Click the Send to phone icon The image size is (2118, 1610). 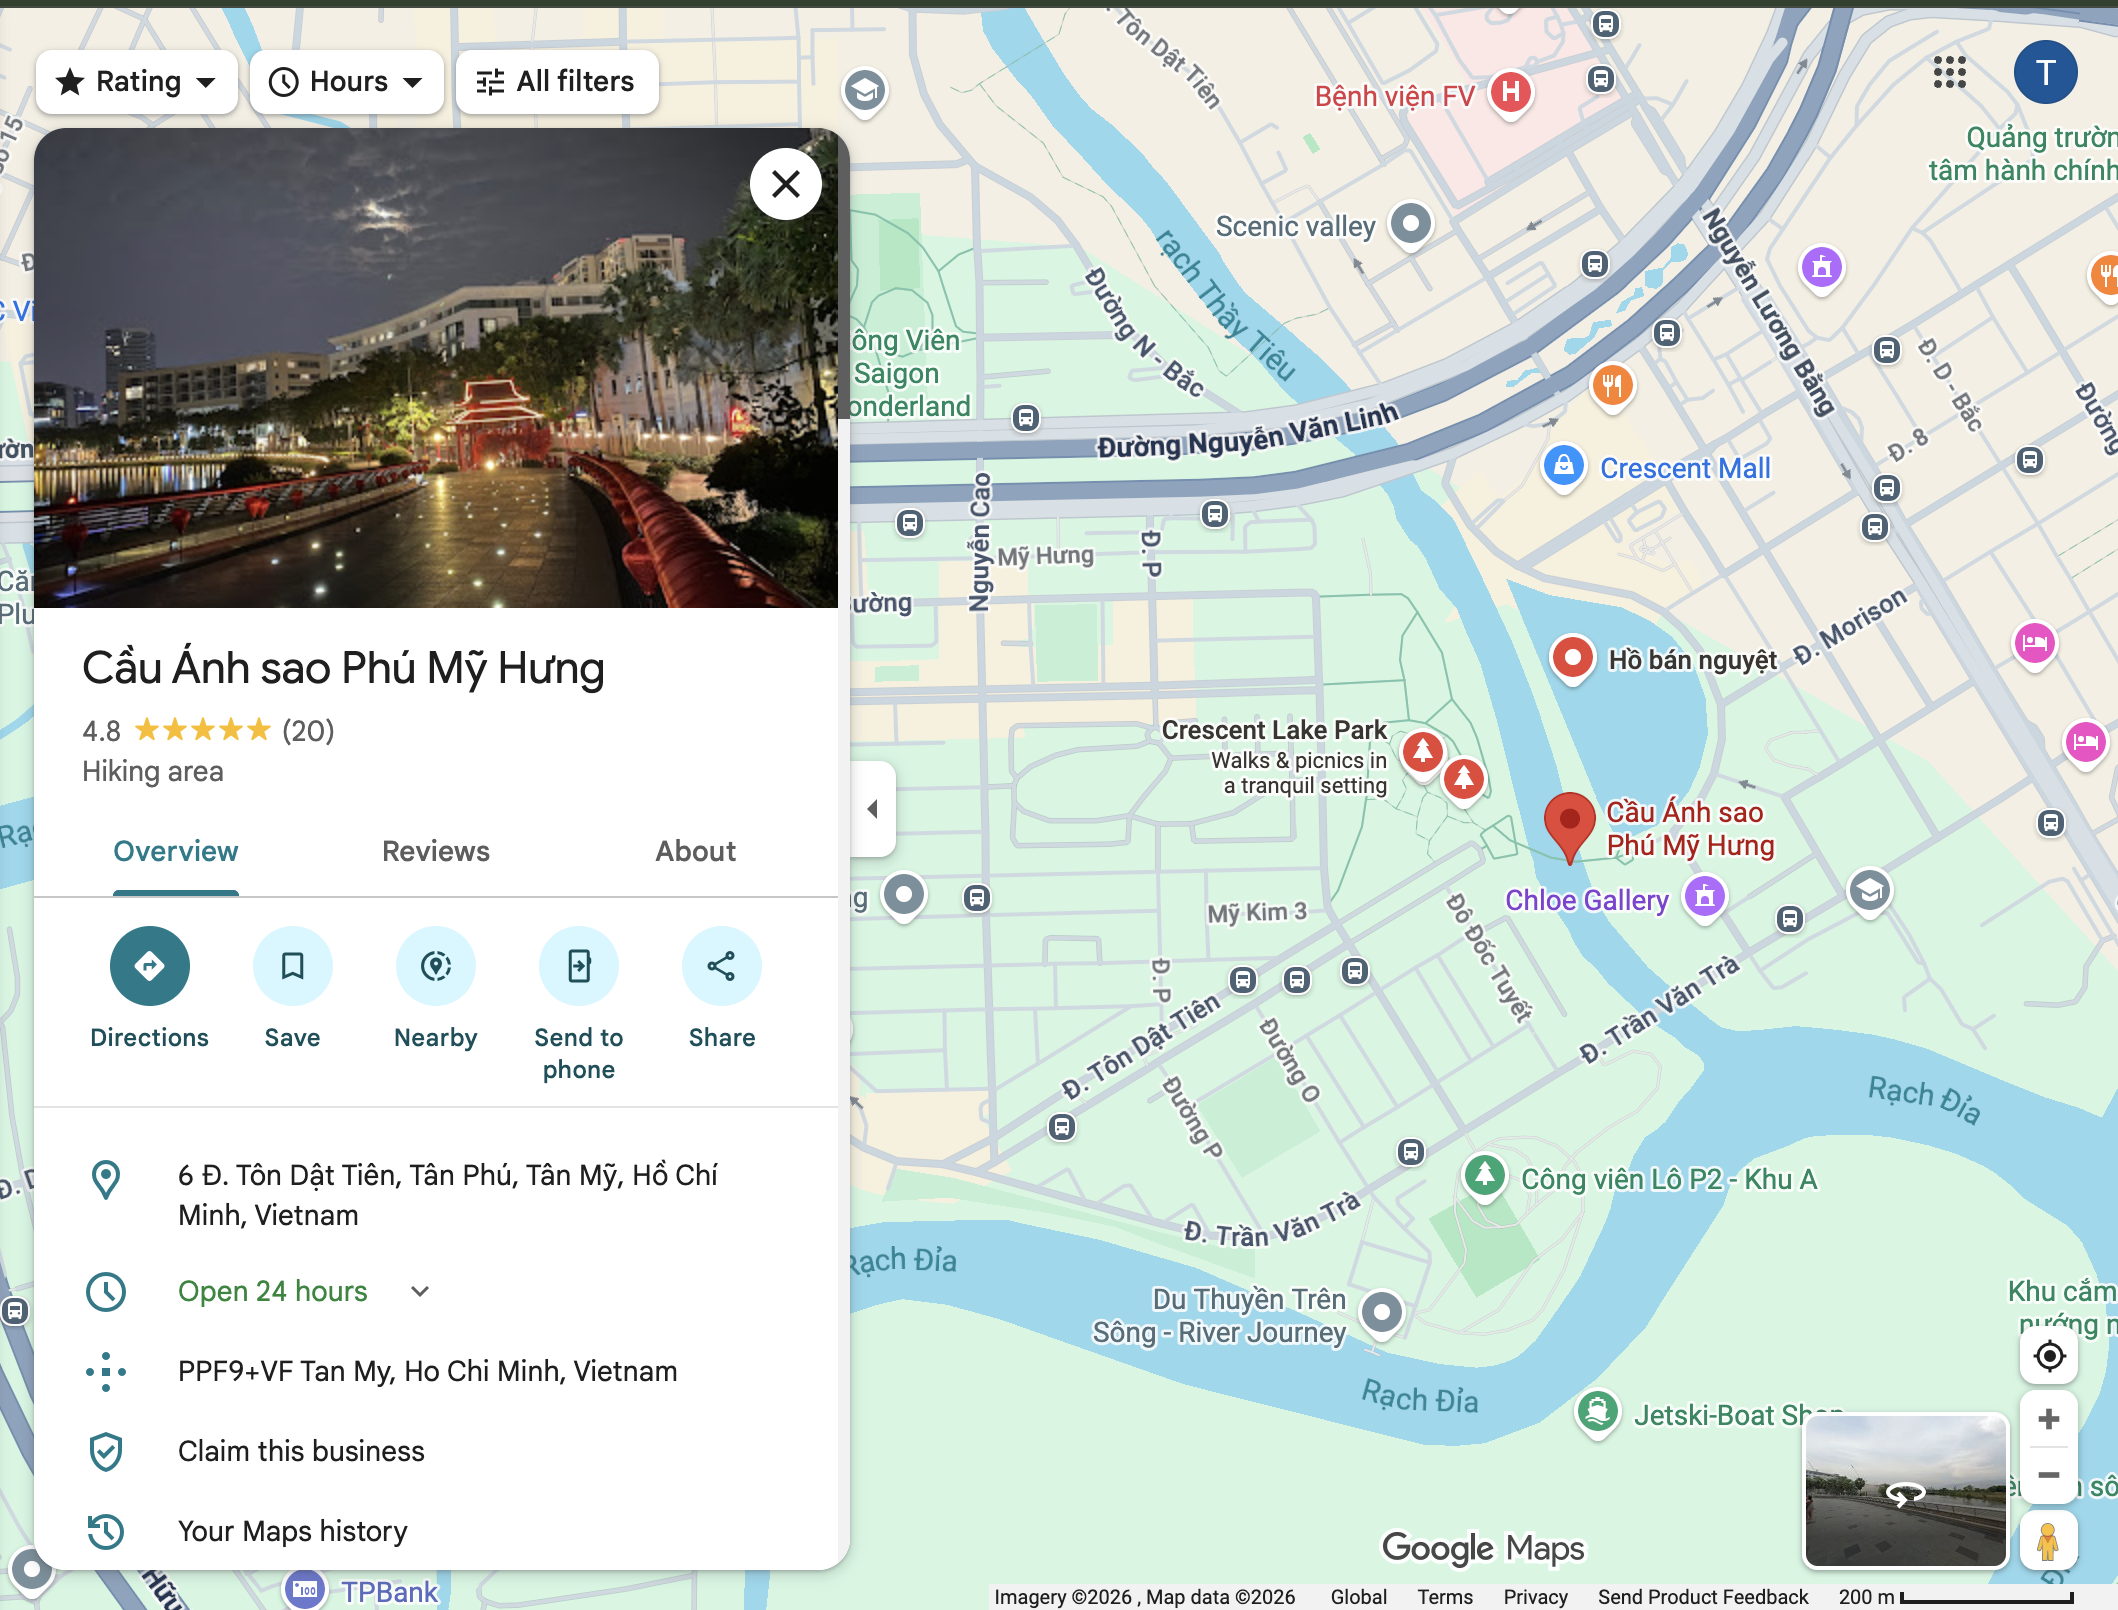coord(578,965)
